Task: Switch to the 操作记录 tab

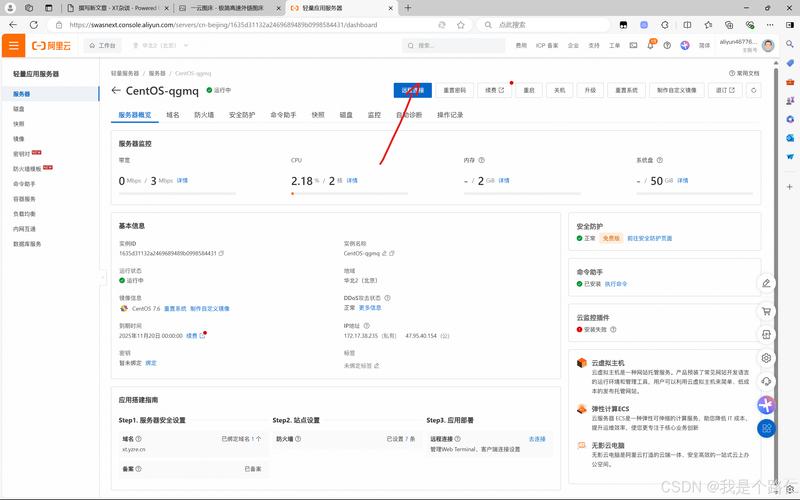Action: click(x=451, y=115)
